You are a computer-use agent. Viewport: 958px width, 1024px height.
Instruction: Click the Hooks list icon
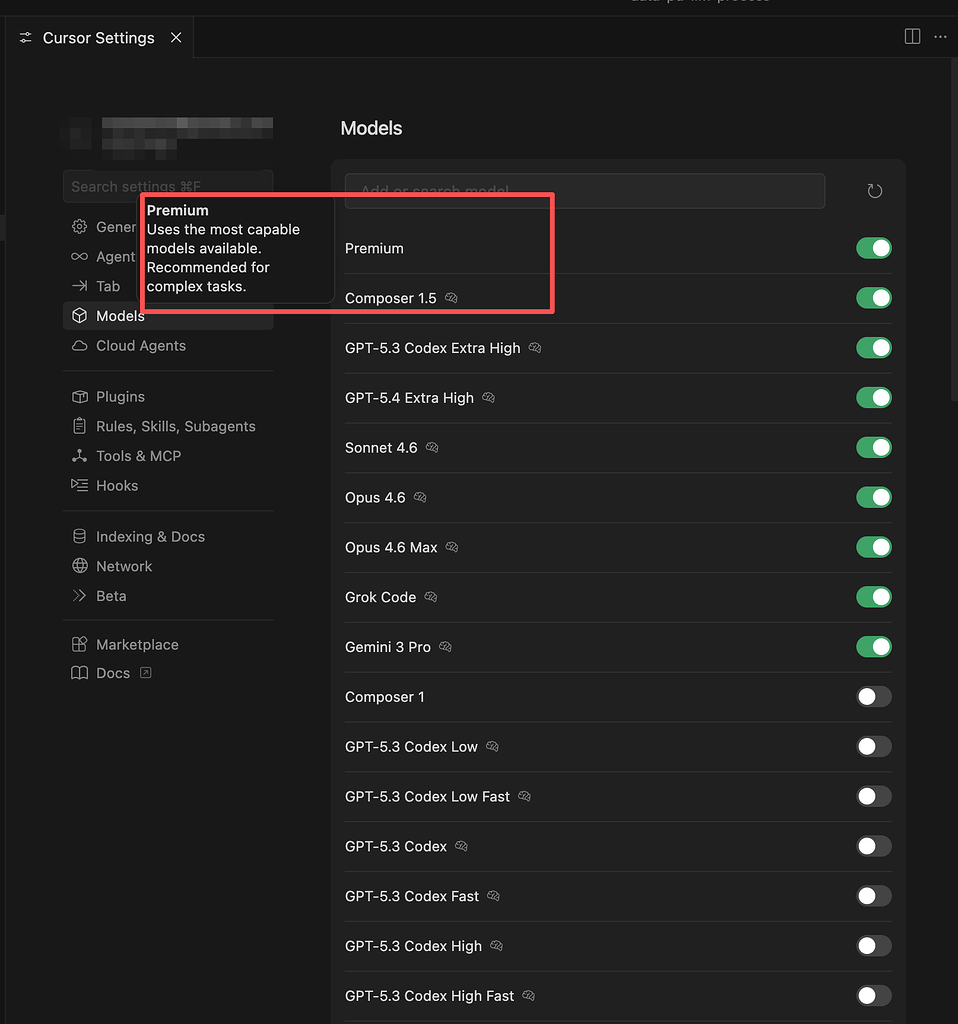pos(80,485)
